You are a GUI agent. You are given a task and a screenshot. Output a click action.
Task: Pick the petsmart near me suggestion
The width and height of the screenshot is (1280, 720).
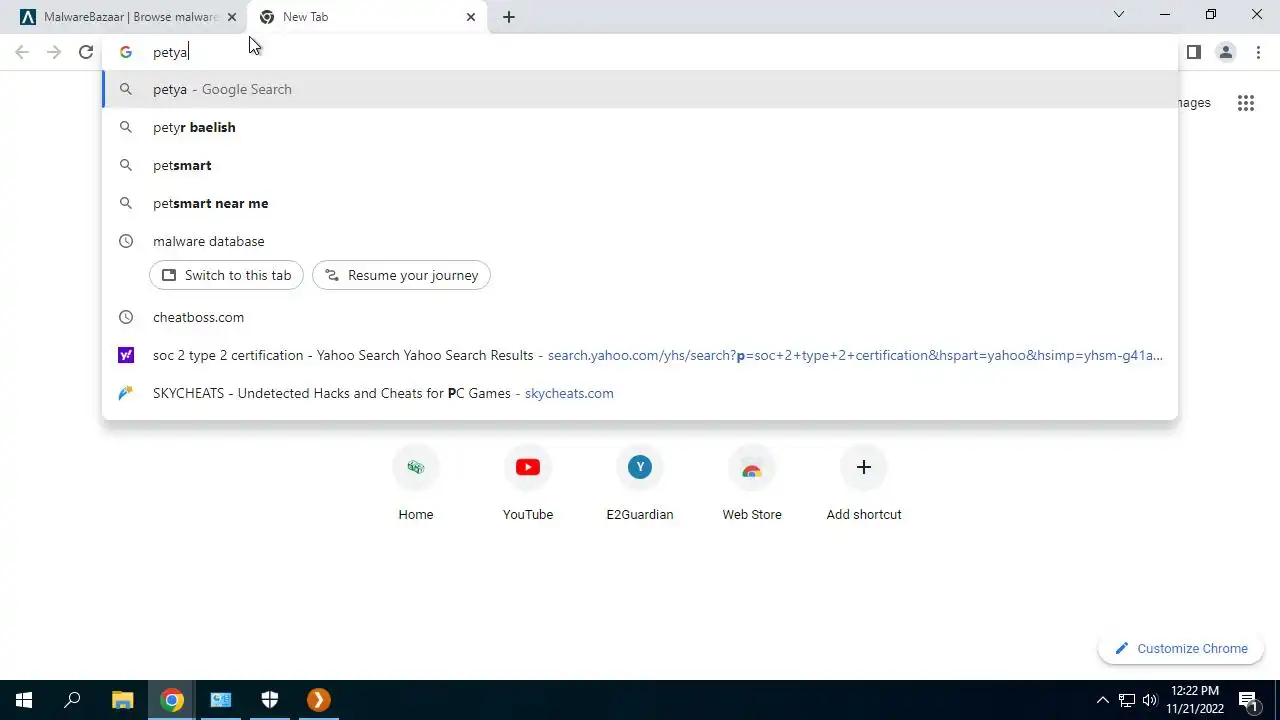[640, 203]
